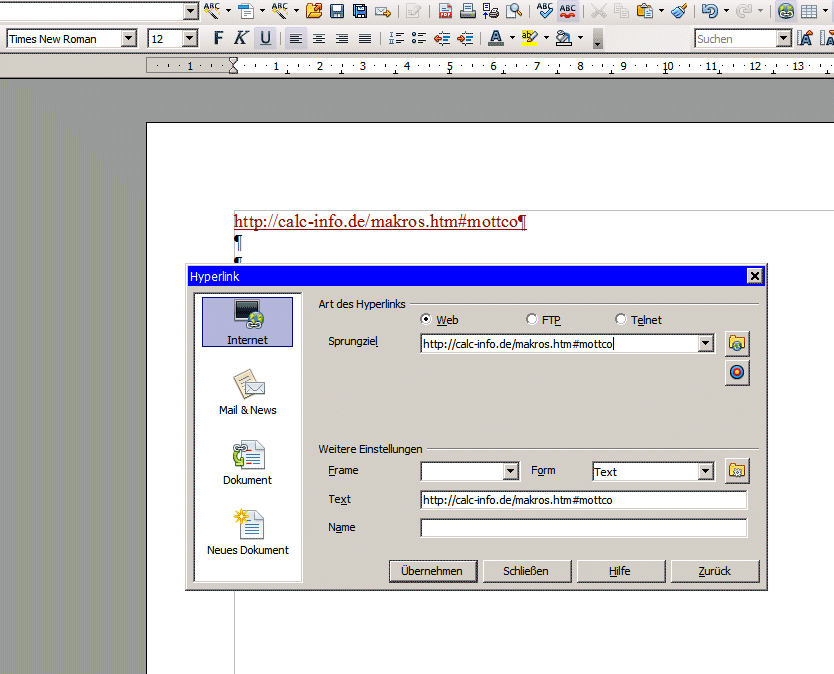
Task: Click the save document icon
Action: pos(337,11)
